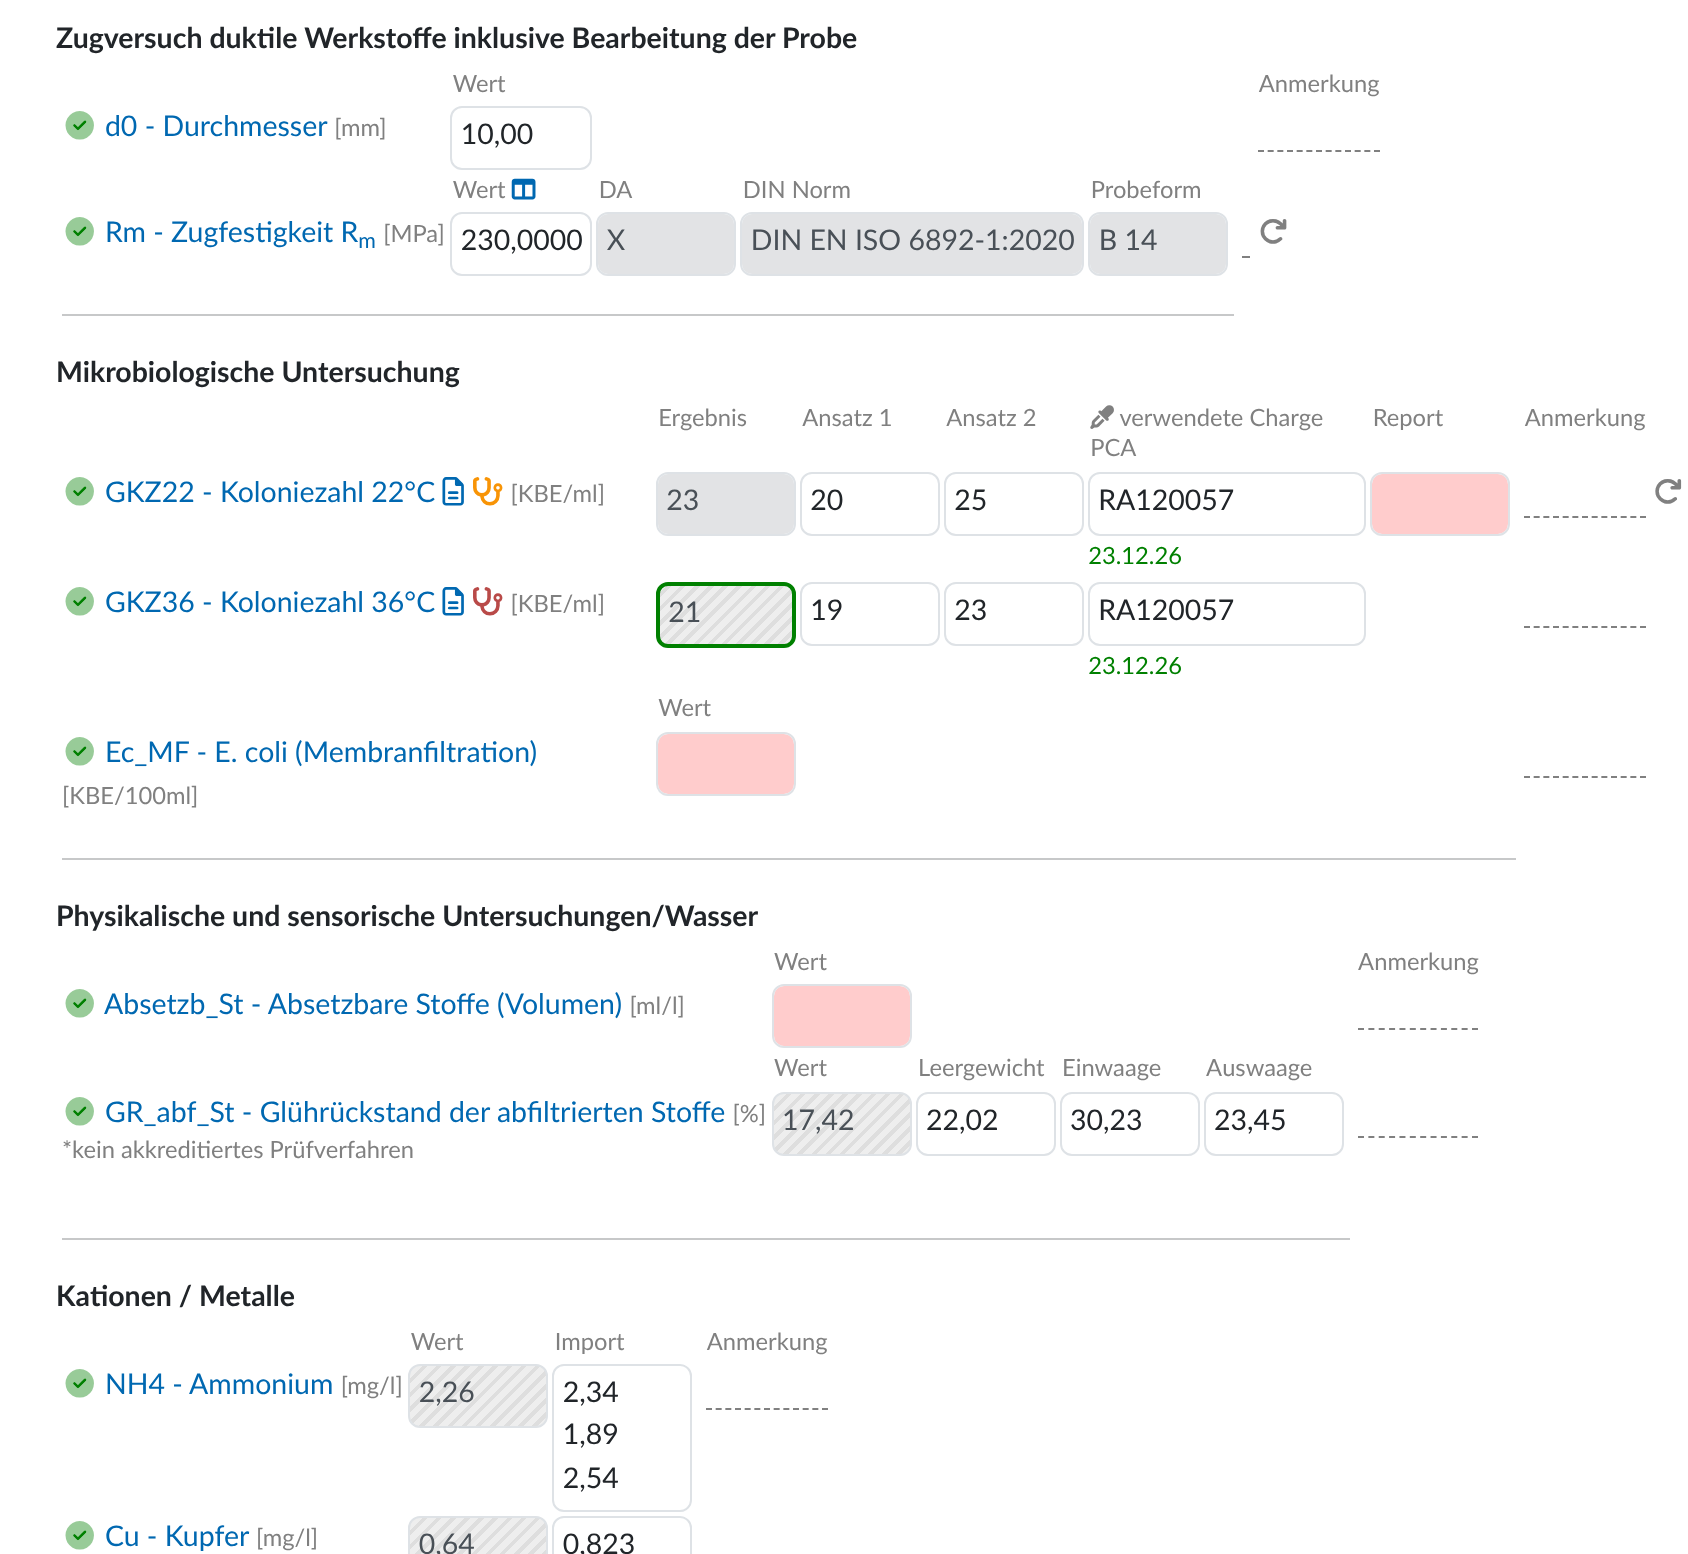Click the DIN Norm field DIN EN ISO 6892-1:2020

pos(912,244)
